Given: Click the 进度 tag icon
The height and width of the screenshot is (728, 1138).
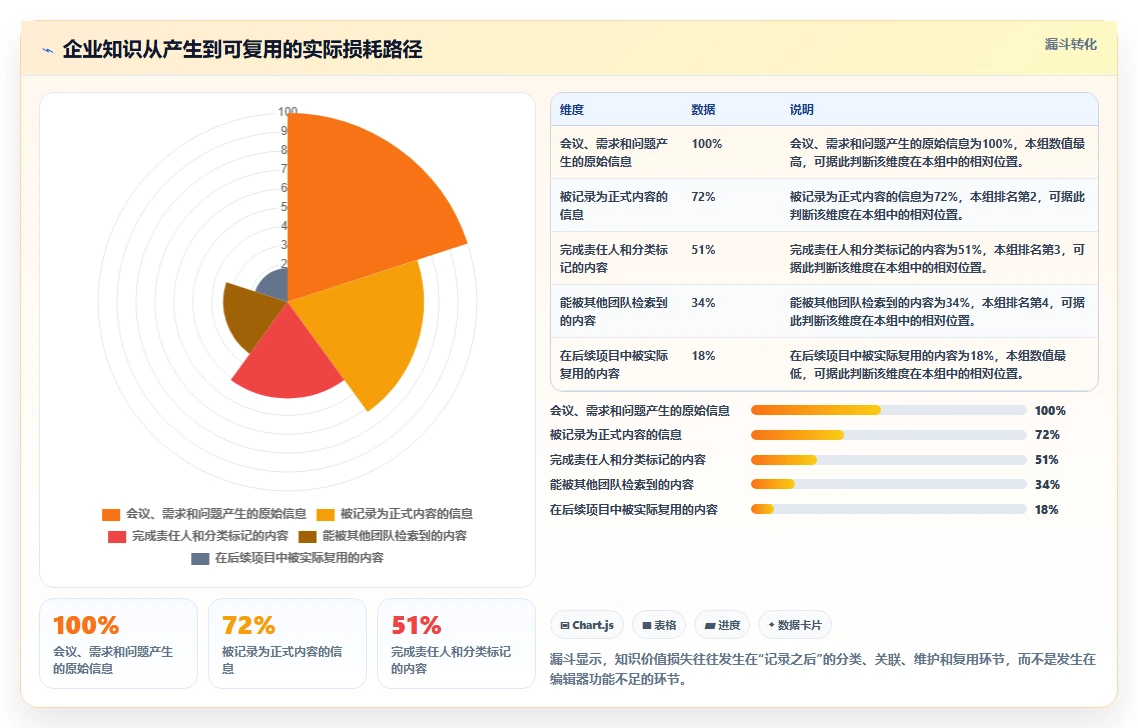Looking at the screenshot, I should (710, 626).
